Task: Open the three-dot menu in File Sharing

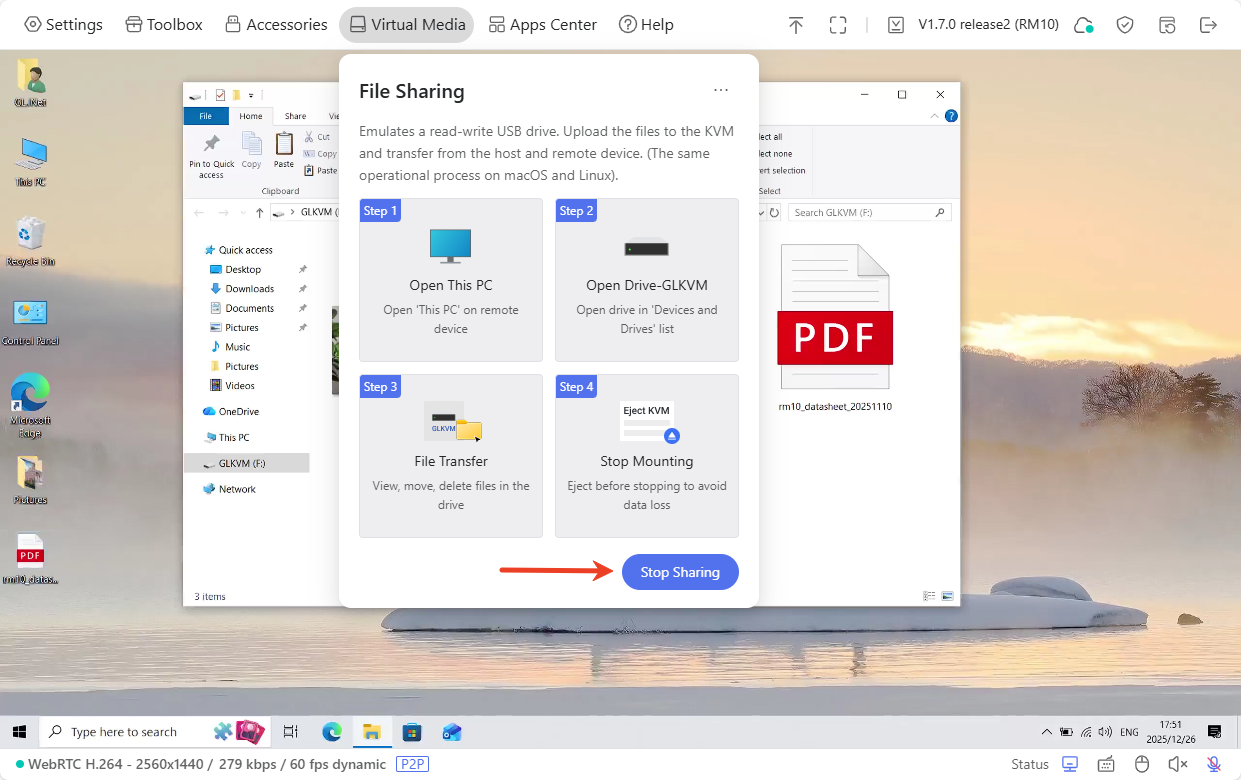Action: click(x=721, y=91)
